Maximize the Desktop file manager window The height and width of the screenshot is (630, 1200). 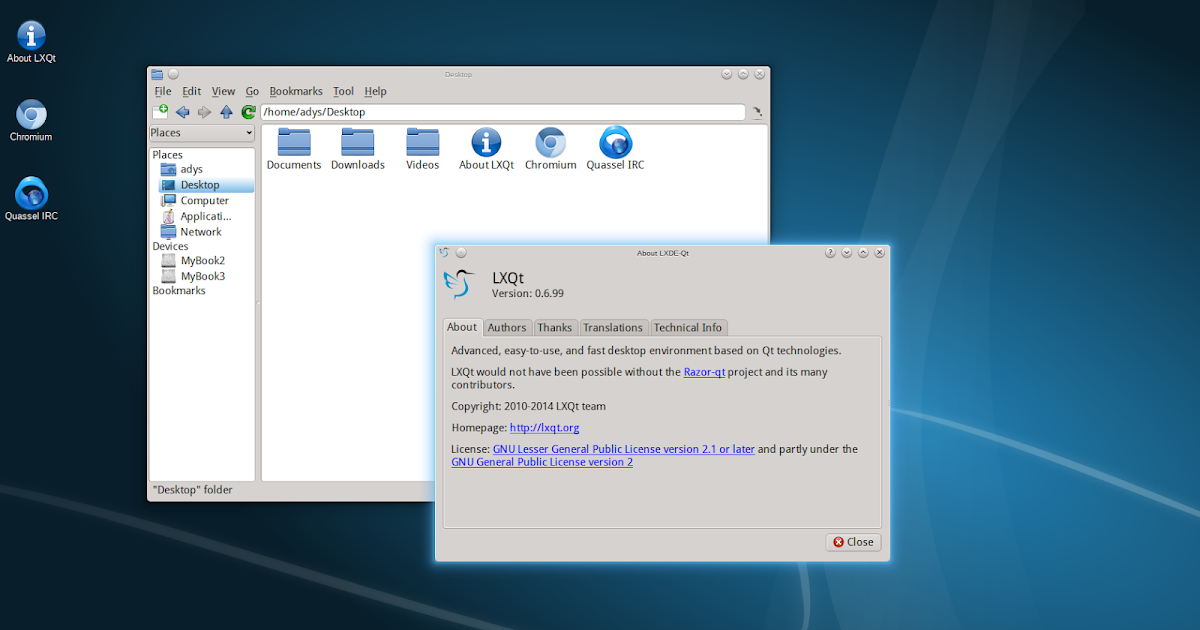click(x=743, y=74)
